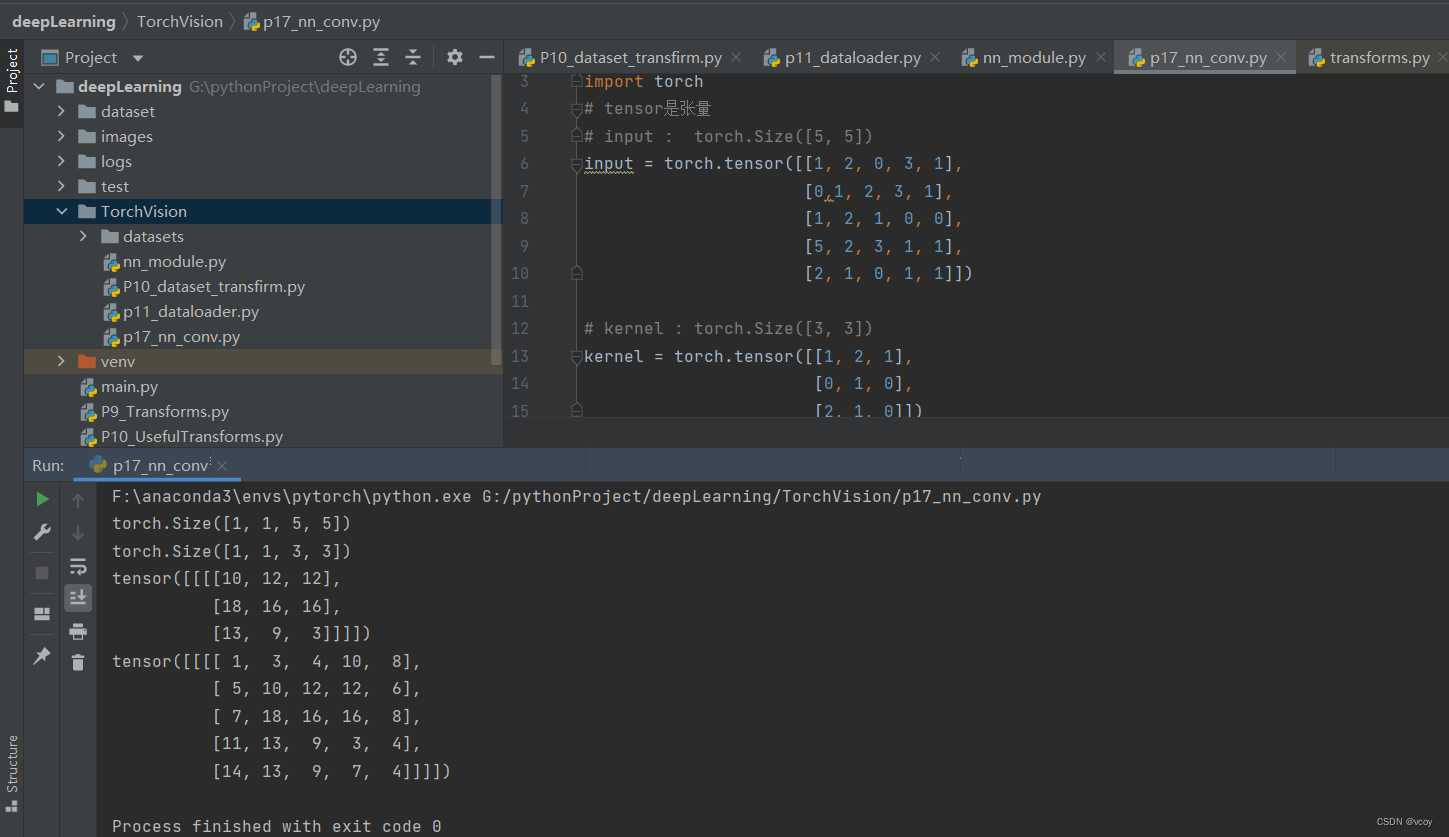Viewport: 1449px width, 837px height.
Task: Click Down the Stack Trace arrow
Action: click(78, 533)
